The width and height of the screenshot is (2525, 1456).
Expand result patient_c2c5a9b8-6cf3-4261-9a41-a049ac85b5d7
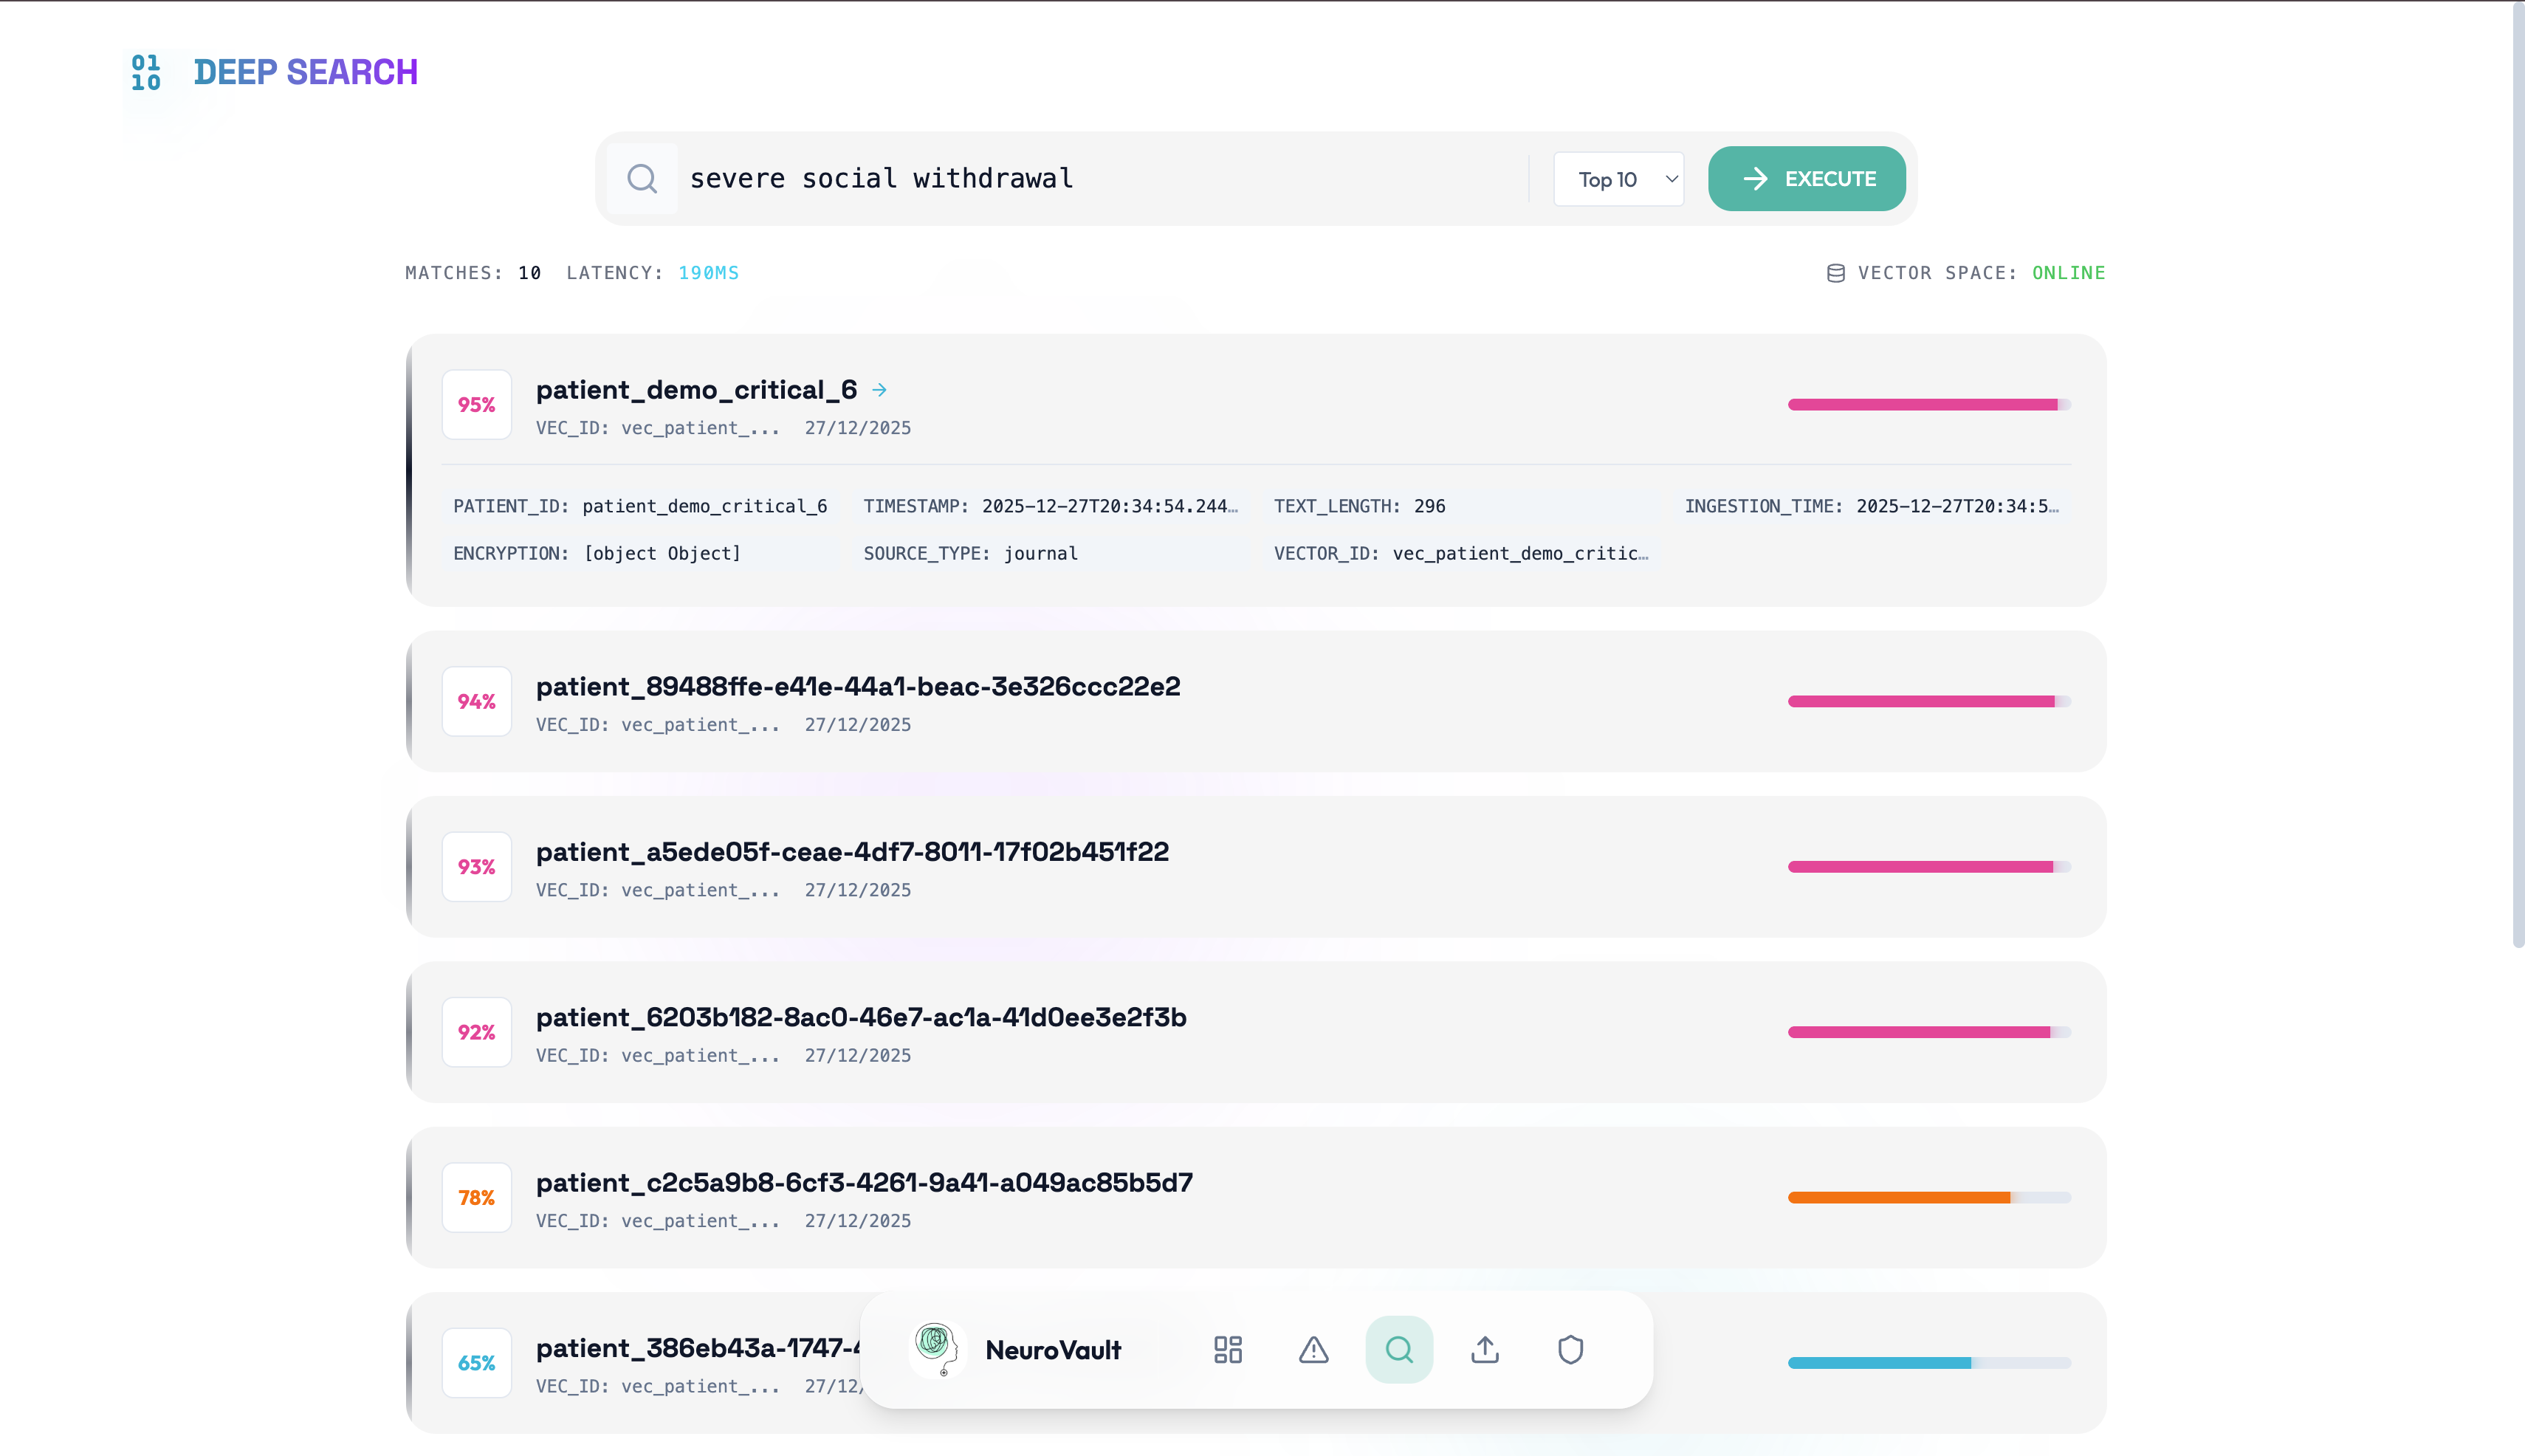tap(864, 1183)
